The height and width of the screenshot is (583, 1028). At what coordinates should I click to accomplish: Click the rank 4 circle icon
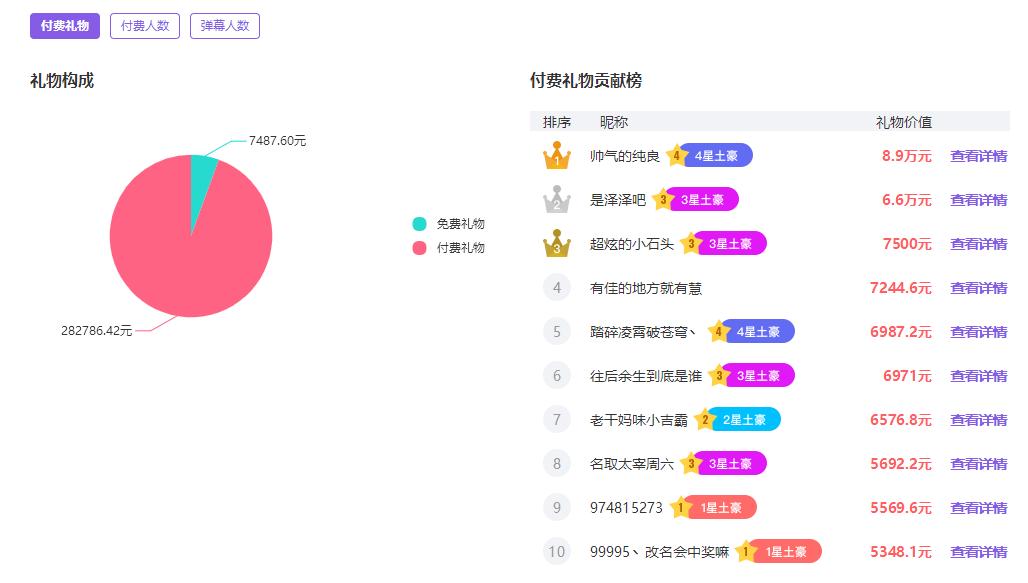click(556, 288)
